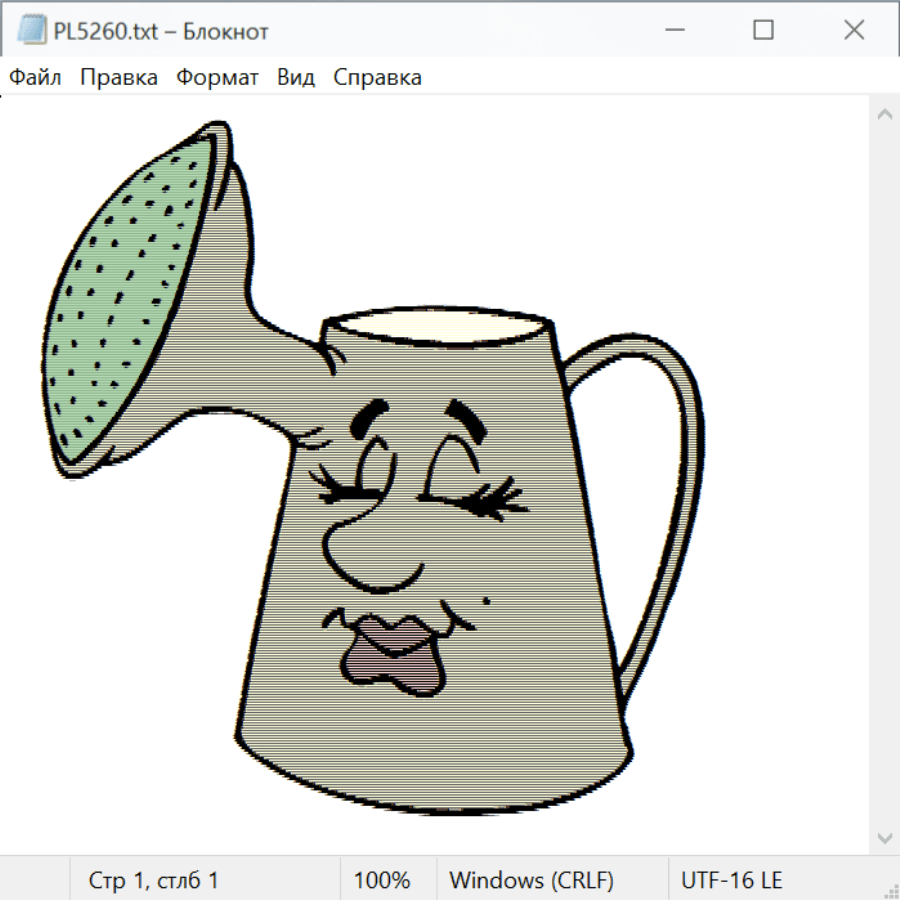Click the scroll down arrow
The image size is (900, 900).
pos(884,836)
